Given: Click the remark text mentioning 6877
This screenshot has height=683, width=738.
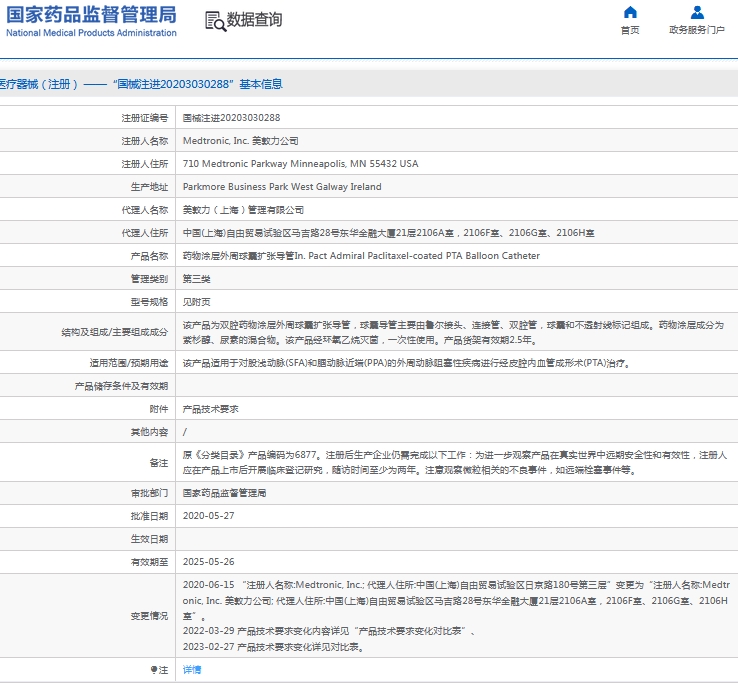Looking at the screenshot, I should click(455, 463).
